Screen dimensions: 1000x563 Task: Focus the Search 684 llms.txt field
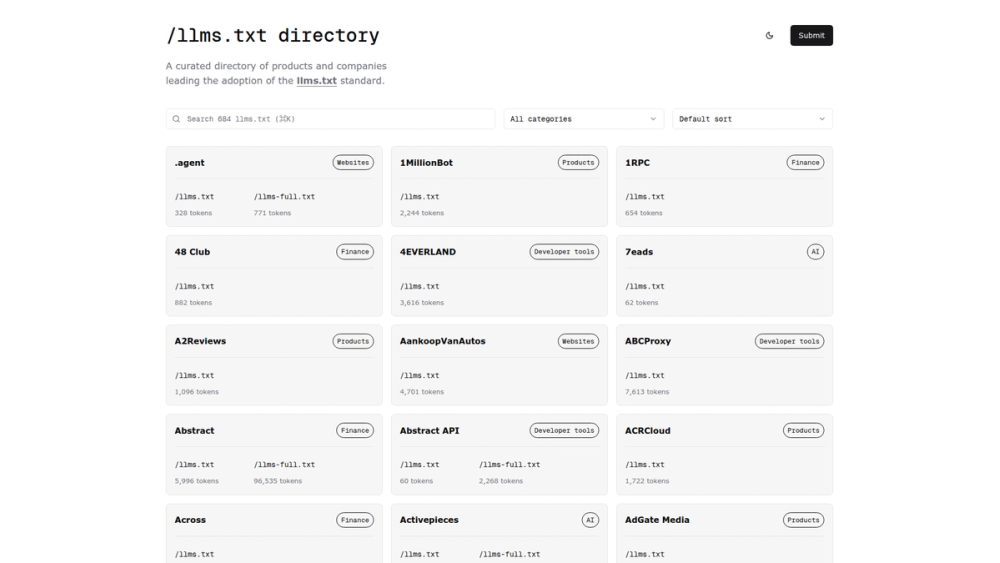click(x=330, y=119)
